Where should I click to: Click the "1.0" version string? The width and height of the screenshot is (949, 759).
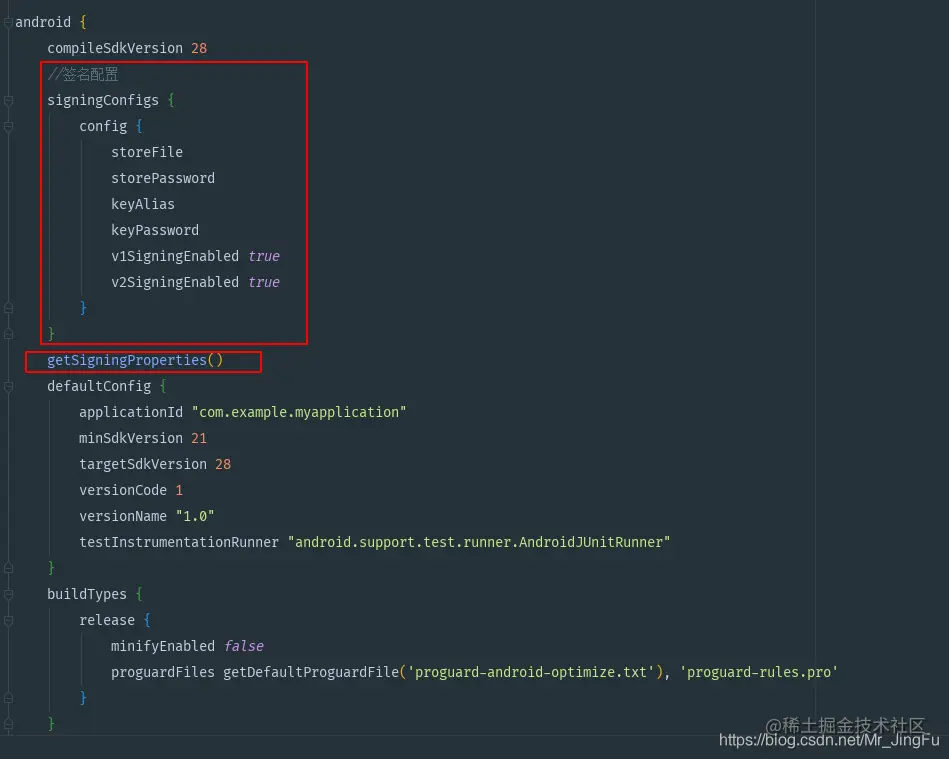pyautogui.click(x=195, y=517)
